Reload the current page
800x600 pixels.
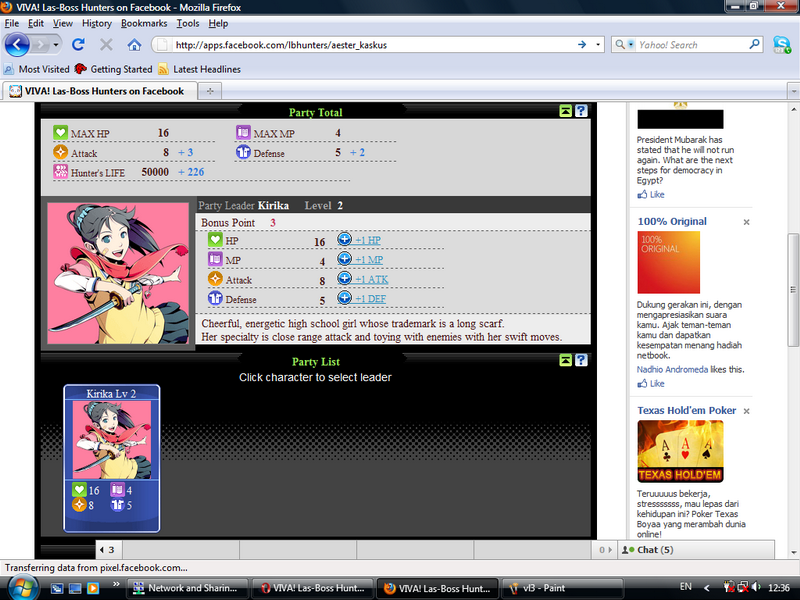[x=78, y=45]
